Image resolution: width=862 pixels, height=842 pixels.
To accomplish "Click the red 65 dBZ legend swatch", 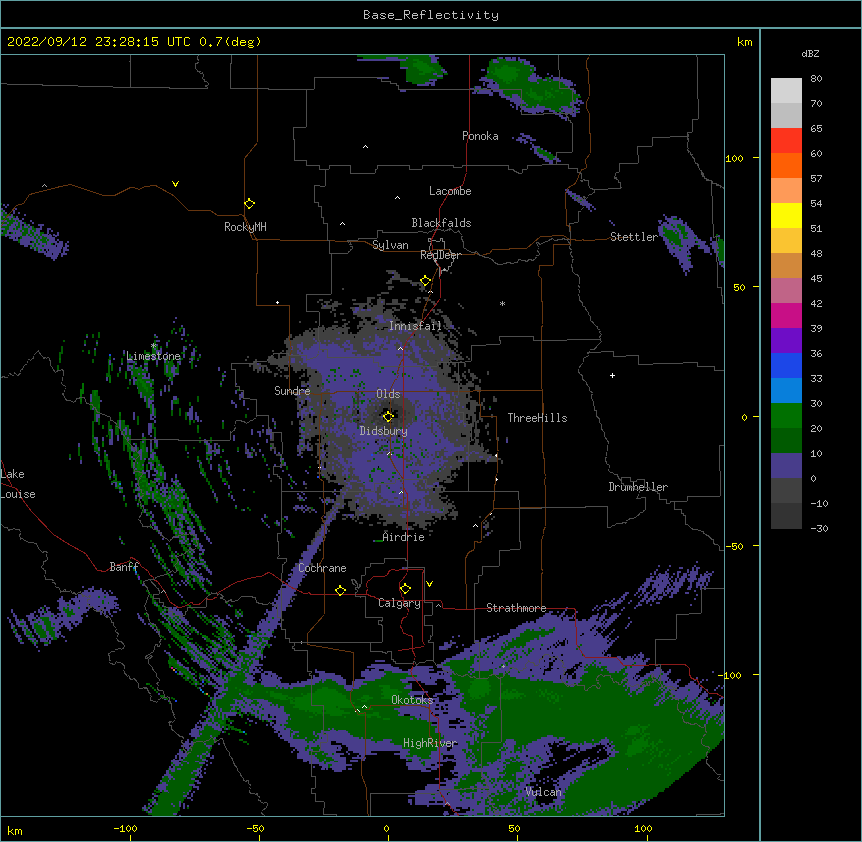I will pos(786,141).
